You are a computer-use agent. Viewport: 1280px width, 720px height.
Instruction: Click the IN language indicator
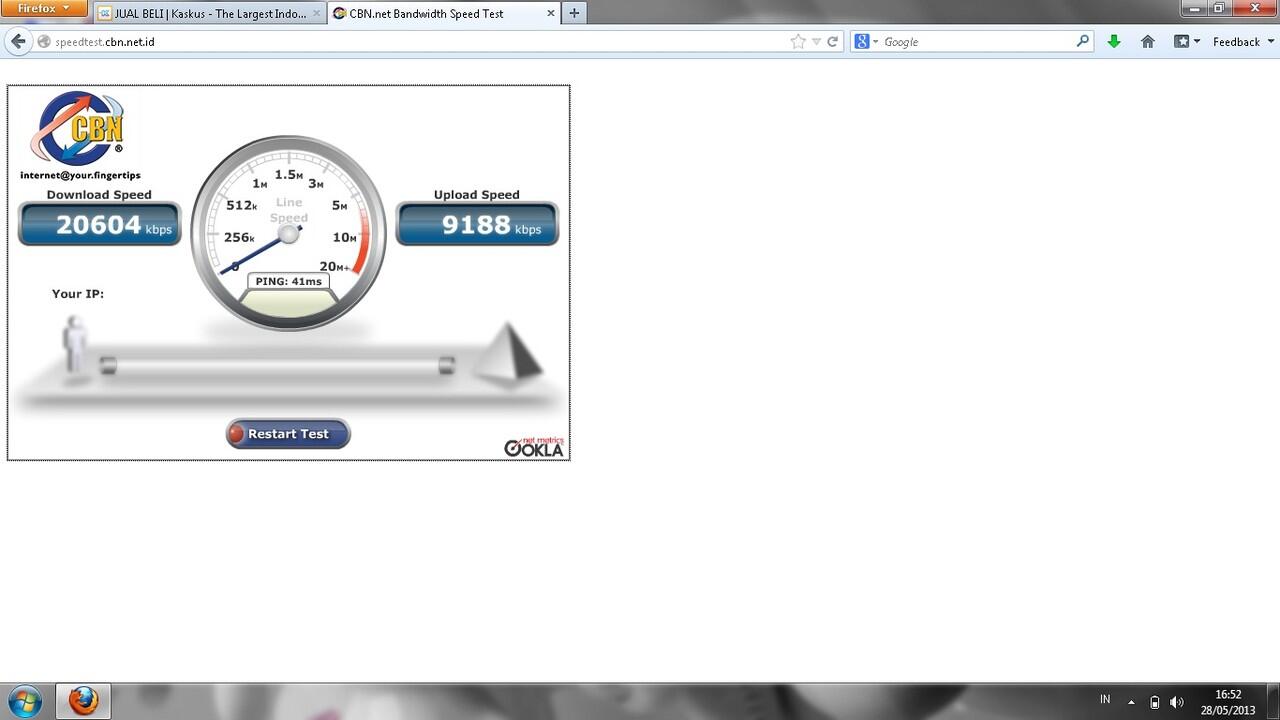tap(1105, 700)
